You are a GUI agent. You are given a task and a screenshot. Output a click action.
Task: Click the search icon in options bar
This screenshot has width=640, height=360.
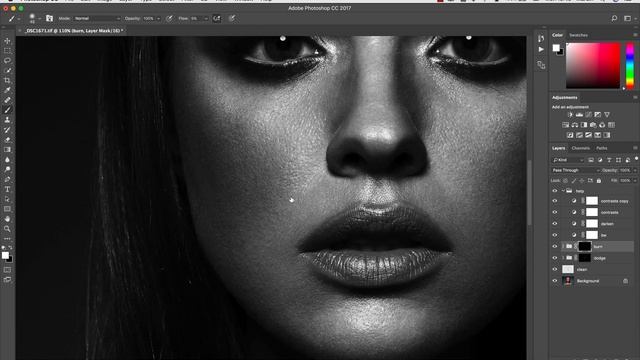point(614,18)
